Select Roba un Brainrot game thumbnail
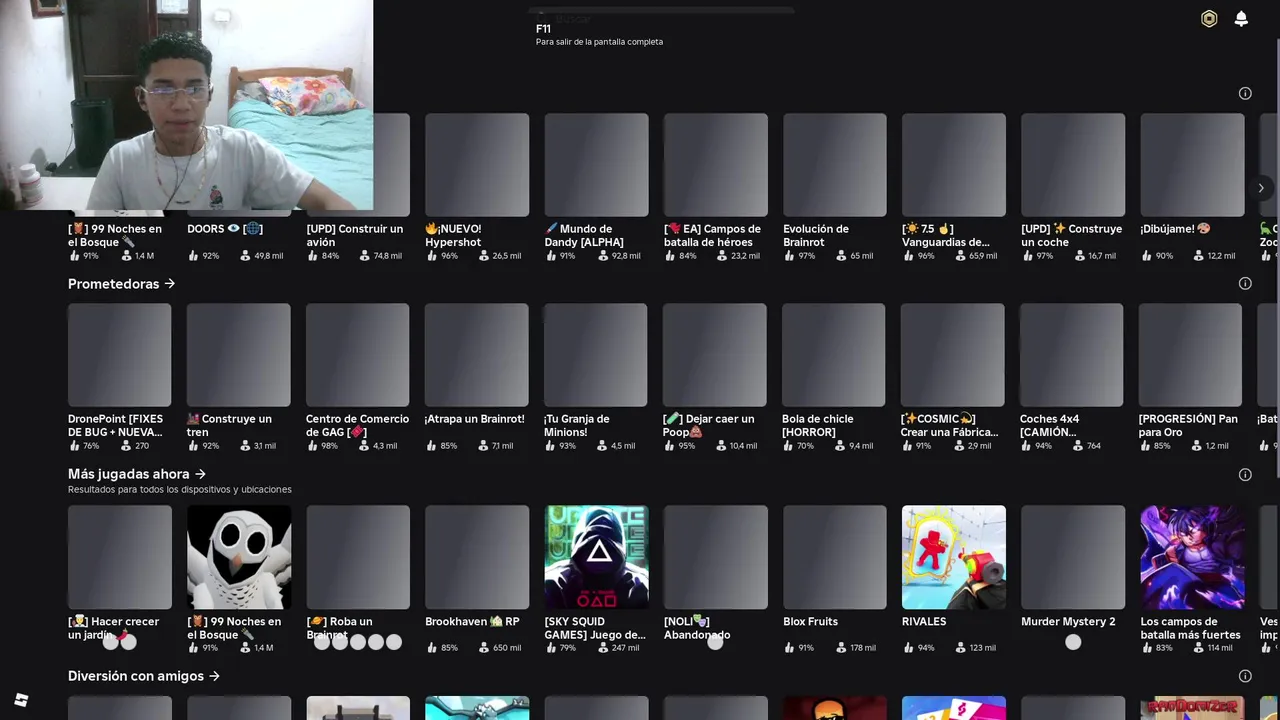This screenshot has height=720, width=1280. pos(358,557)
